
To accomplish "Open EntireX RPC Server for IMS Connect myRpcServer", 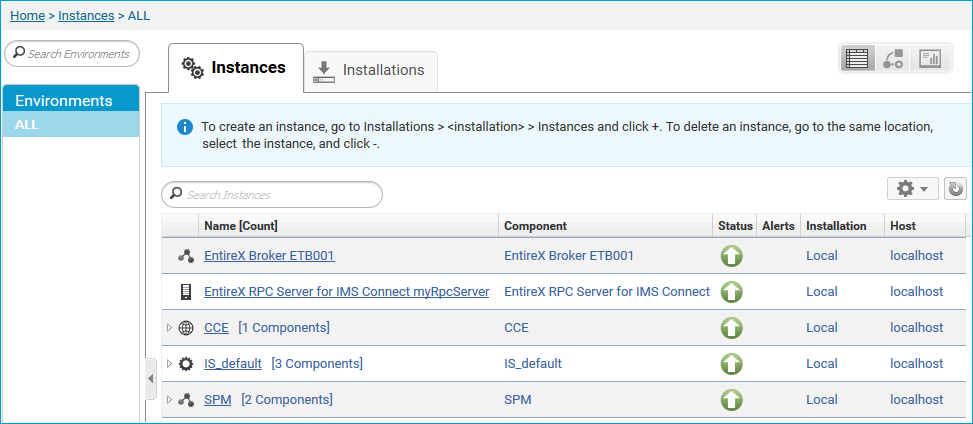I will pos(346,292).
